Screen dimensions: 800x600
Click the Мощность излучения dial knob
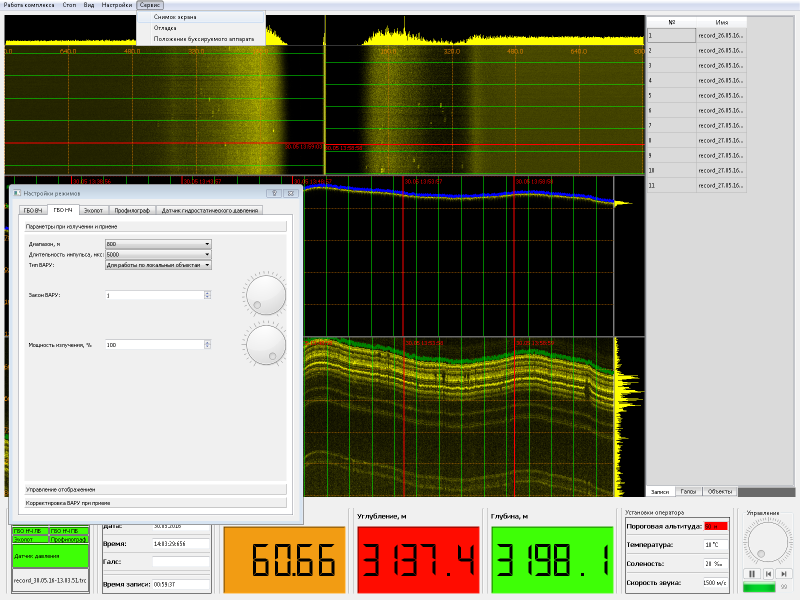tap(266, 345)
